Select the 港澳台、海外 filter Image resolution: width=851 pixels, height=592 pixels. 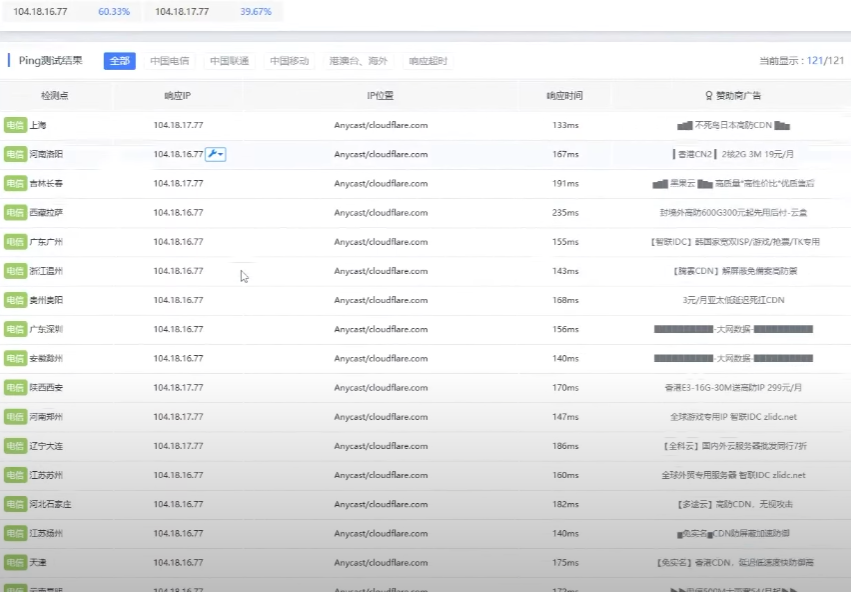pos(357,61)
